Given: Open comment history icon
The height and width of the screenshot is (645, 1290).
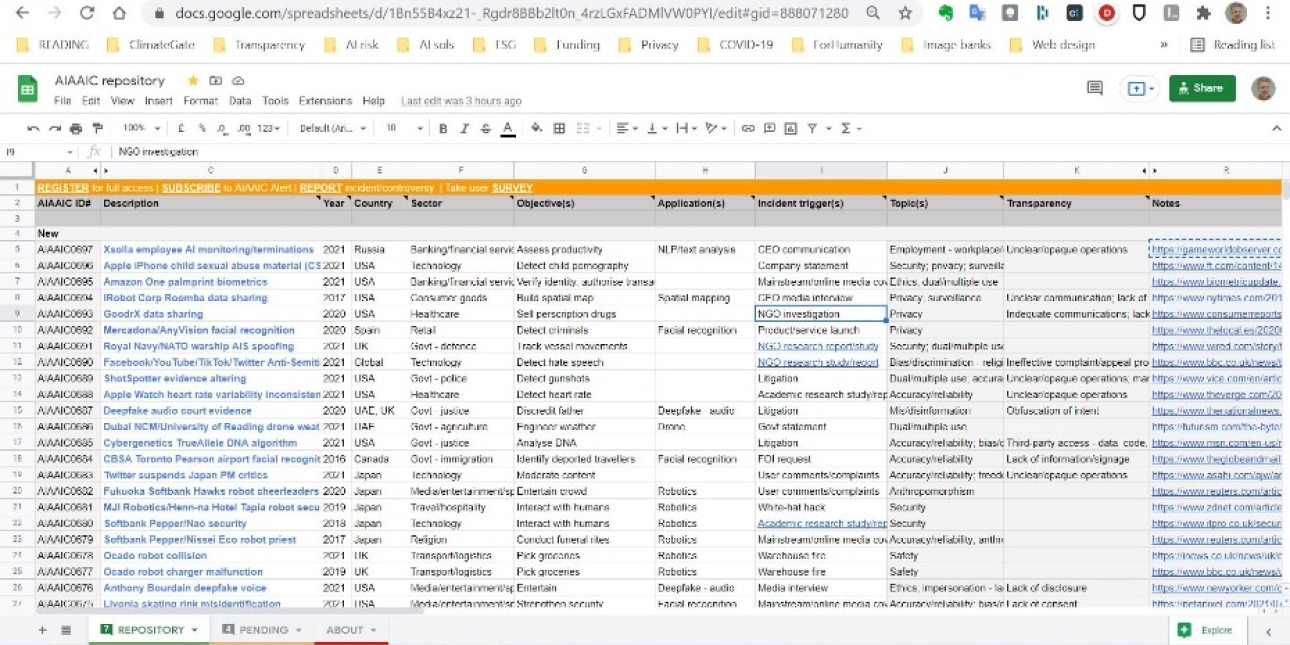Looking at the screenshot, I should [x=1094, y=88].
